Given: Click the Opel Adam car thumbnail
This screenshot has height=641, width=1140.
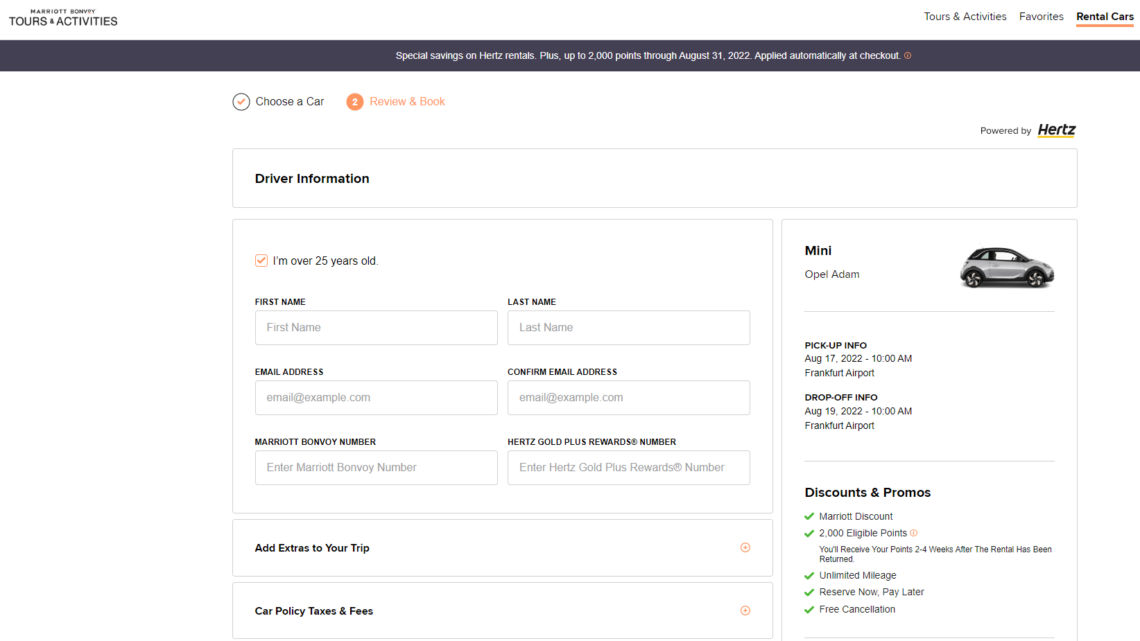Looking at the screenshot, I should [1007, 267].
